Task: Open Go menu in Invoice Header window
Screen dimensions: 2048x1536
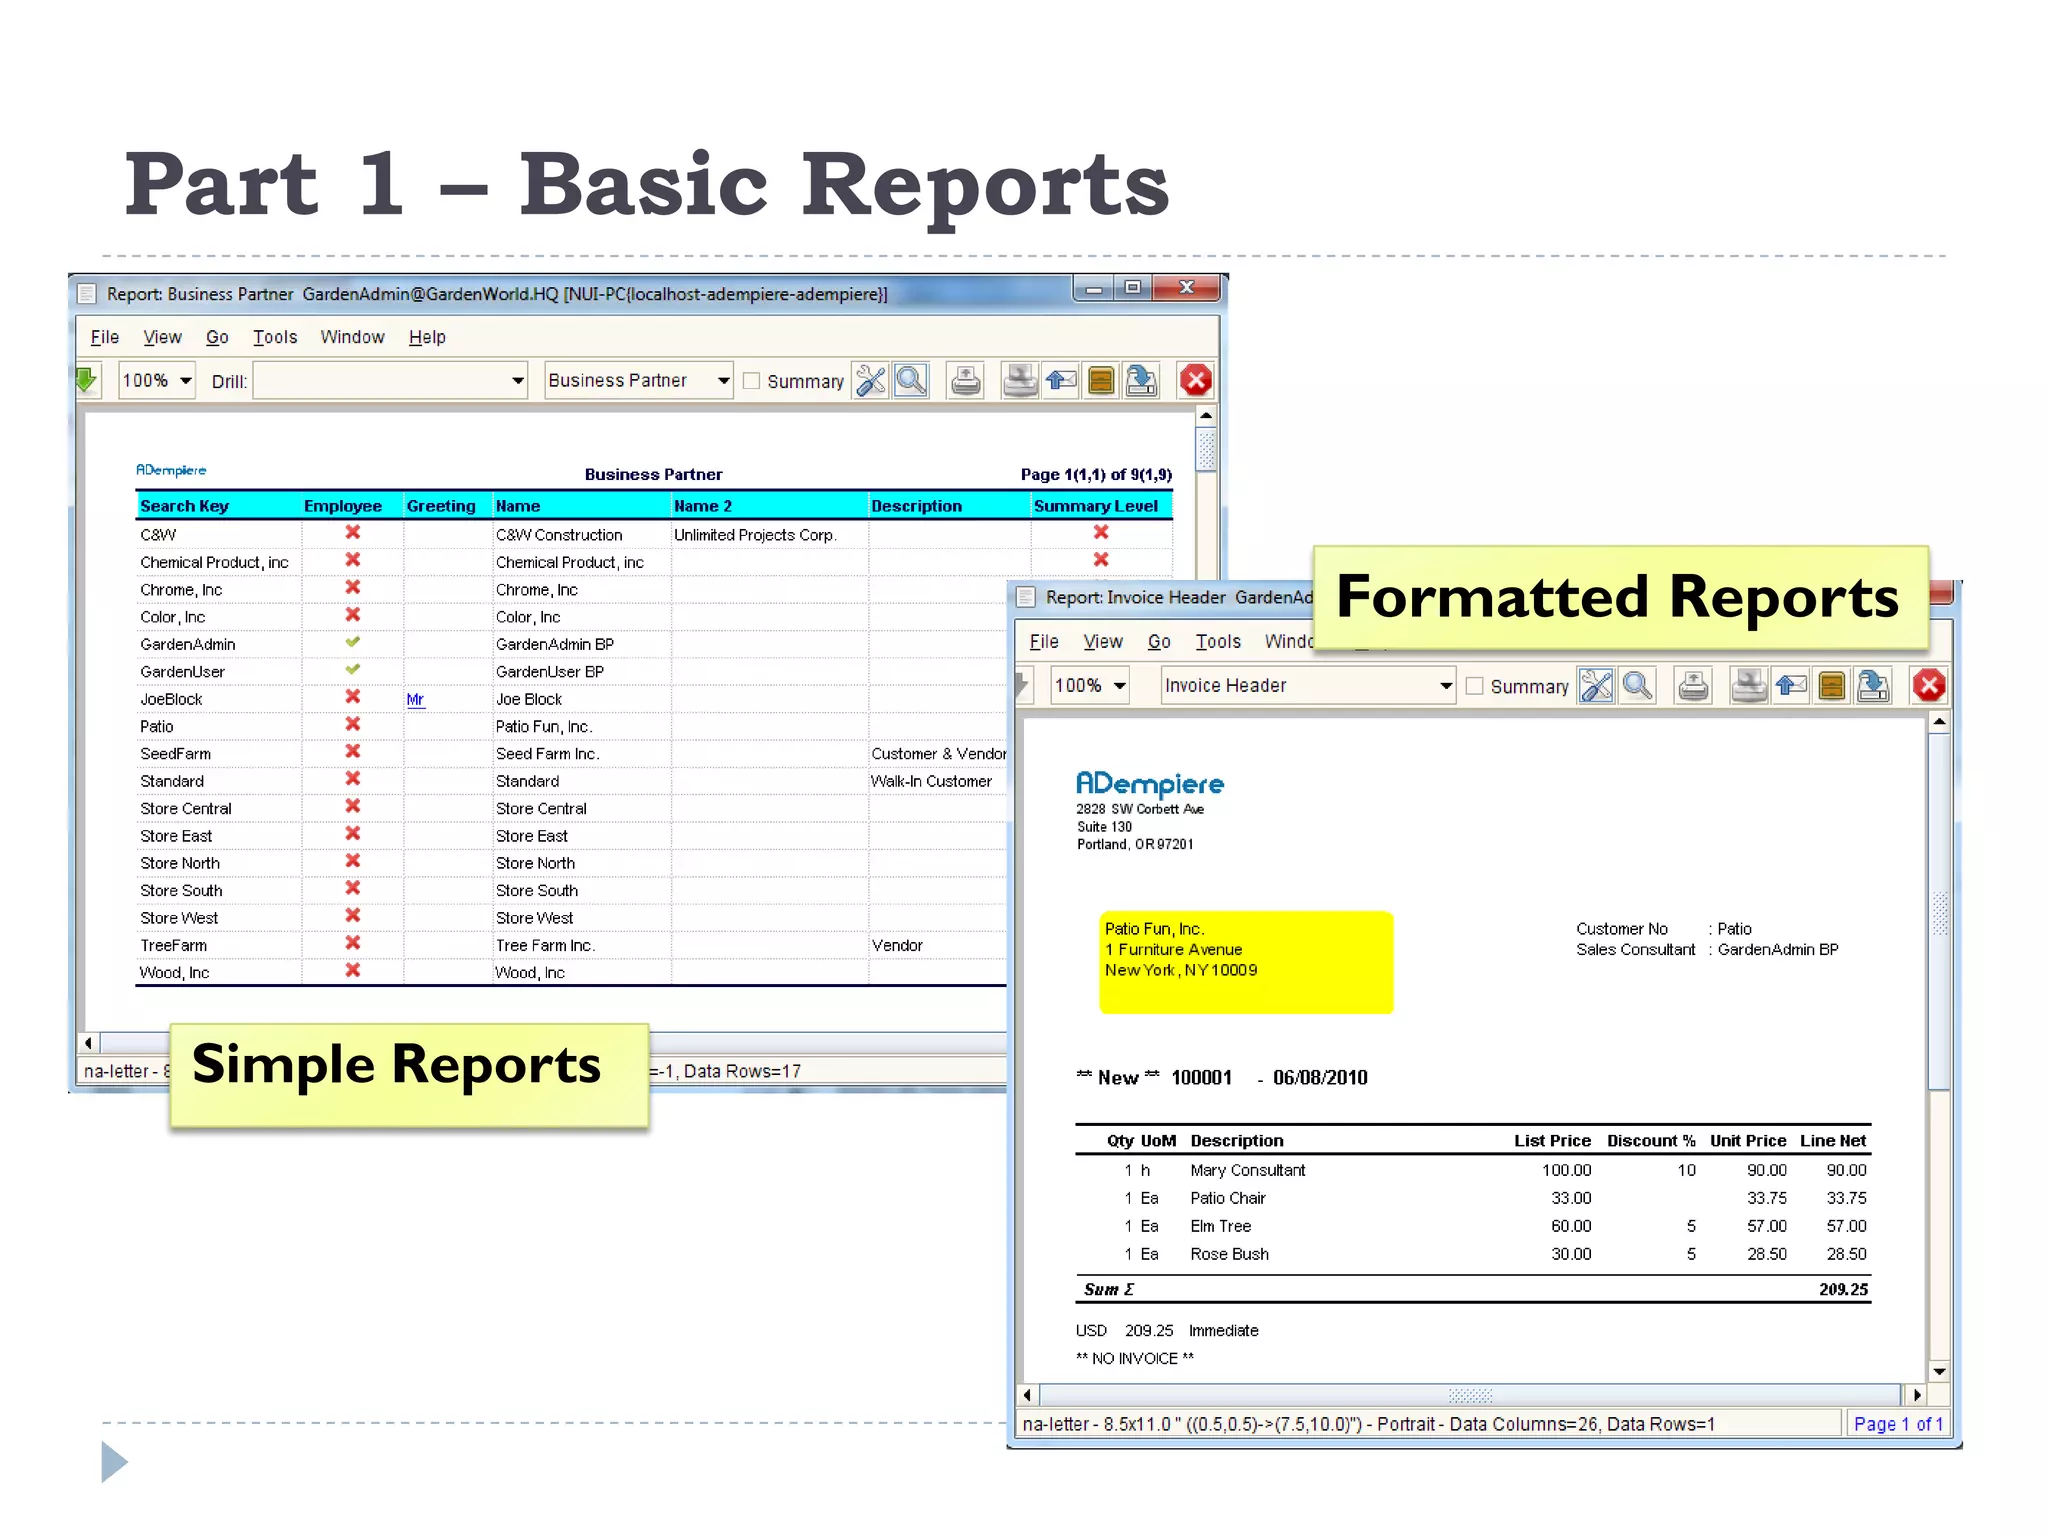Action: [1159, 641]
